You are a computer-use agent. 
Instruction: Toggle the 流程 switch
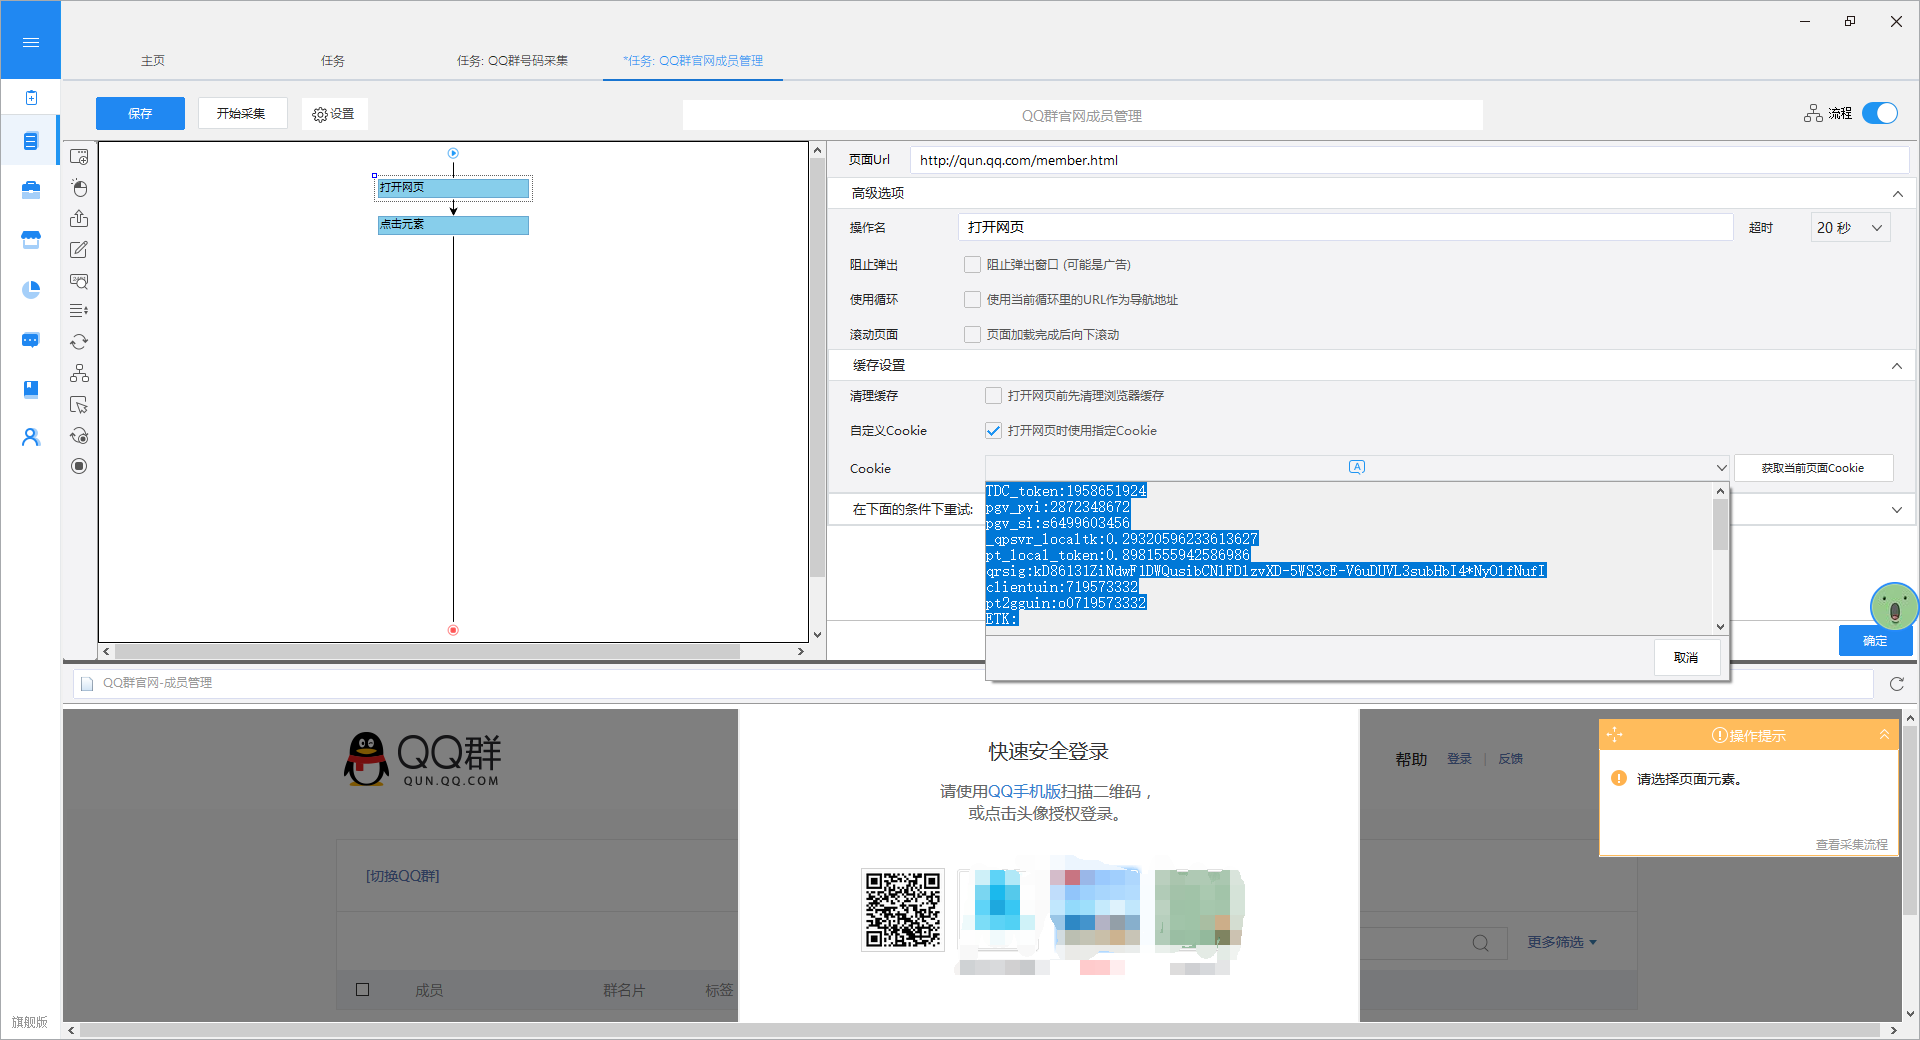click(x=1880, y=113)
